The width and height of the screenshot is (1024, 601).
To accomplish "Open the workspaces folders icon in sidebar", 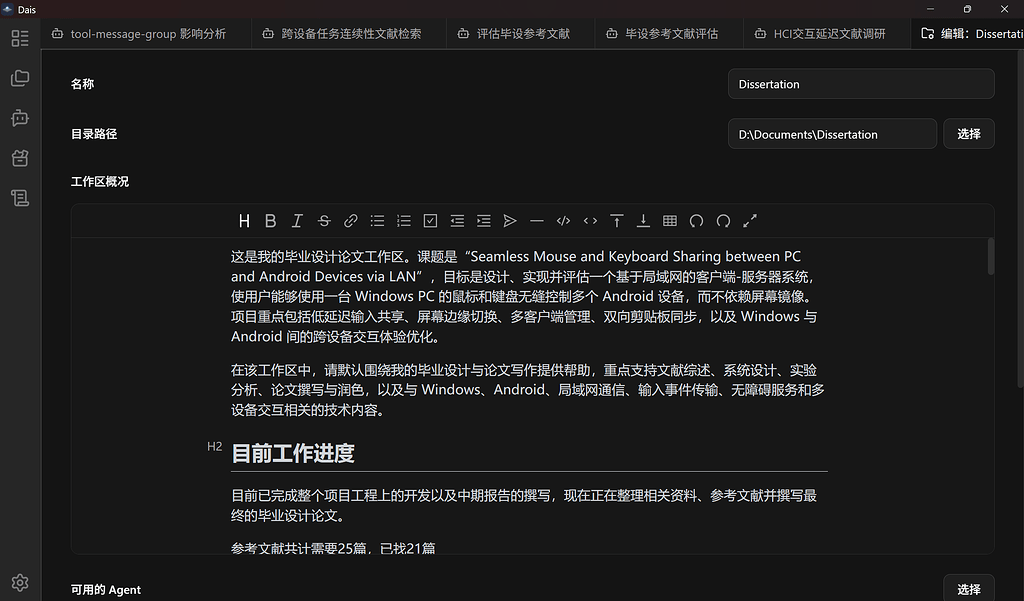I will coord(20,78).
